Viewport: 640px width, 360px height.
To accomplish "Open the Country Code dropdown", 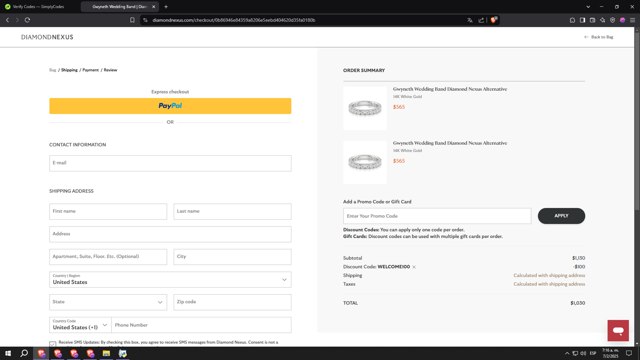I will [x=80, y=325].
